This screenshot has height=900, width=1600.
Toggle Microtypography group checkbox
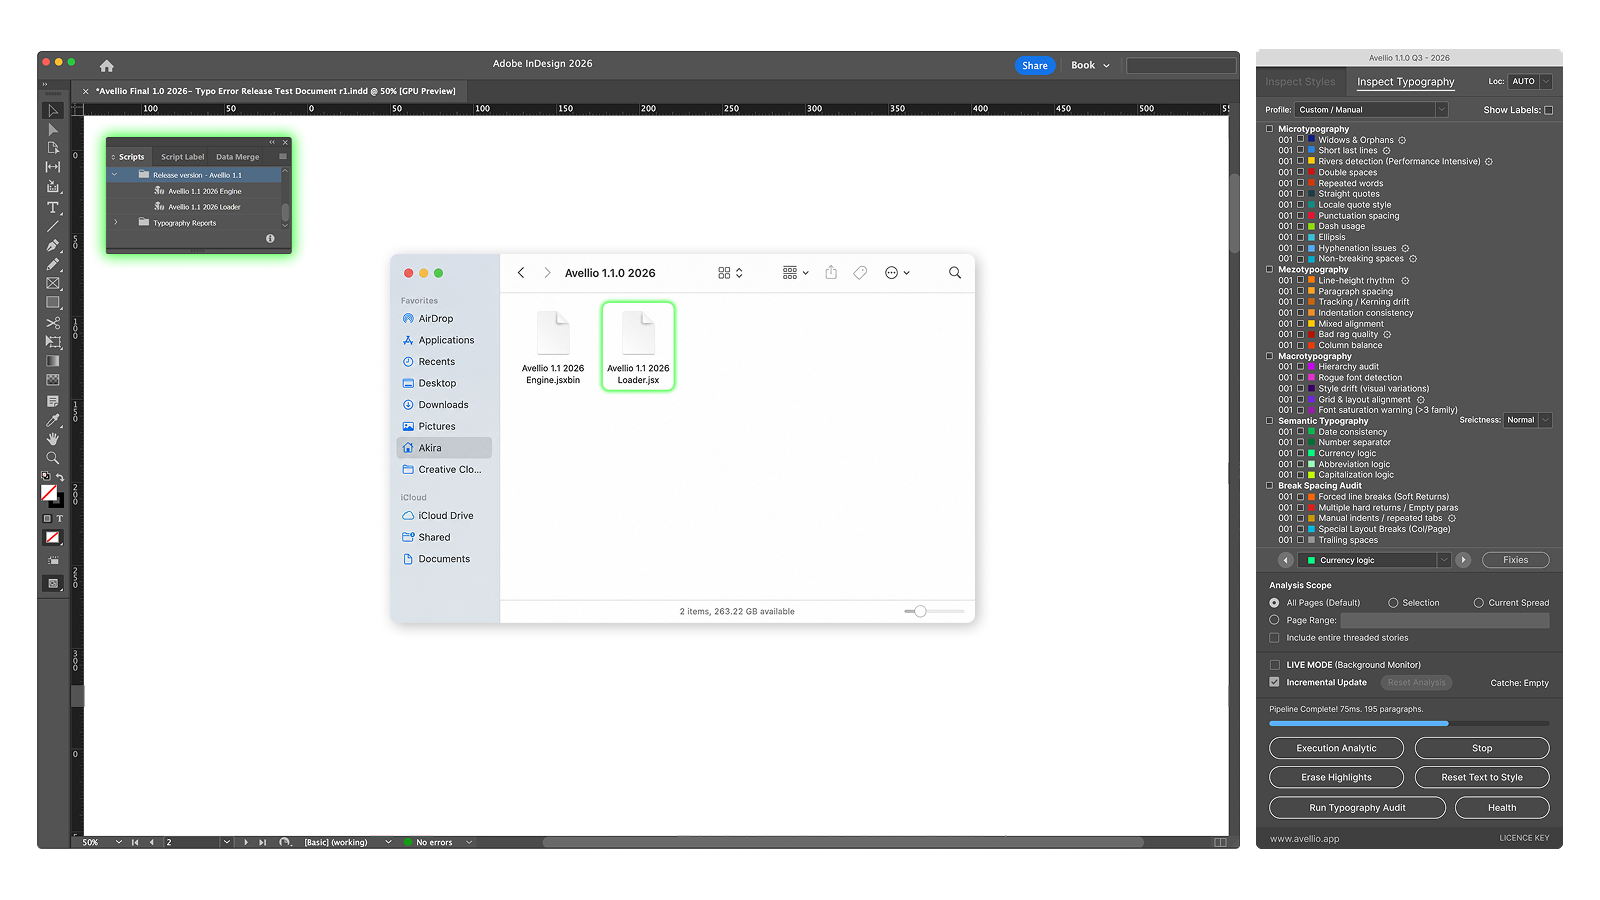1270,129
